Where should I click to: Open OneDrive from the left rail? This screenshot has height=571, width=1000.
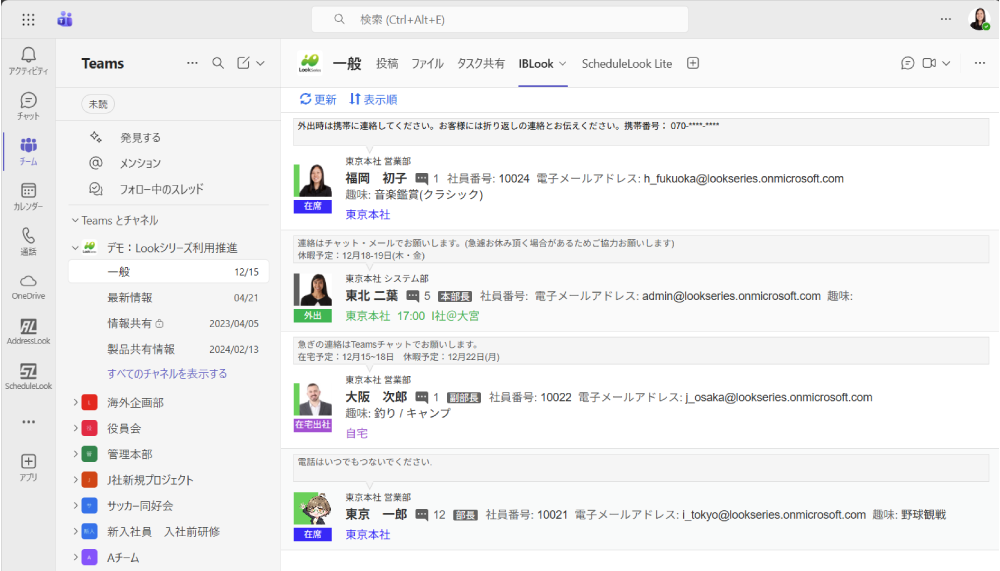click(28, 286)
